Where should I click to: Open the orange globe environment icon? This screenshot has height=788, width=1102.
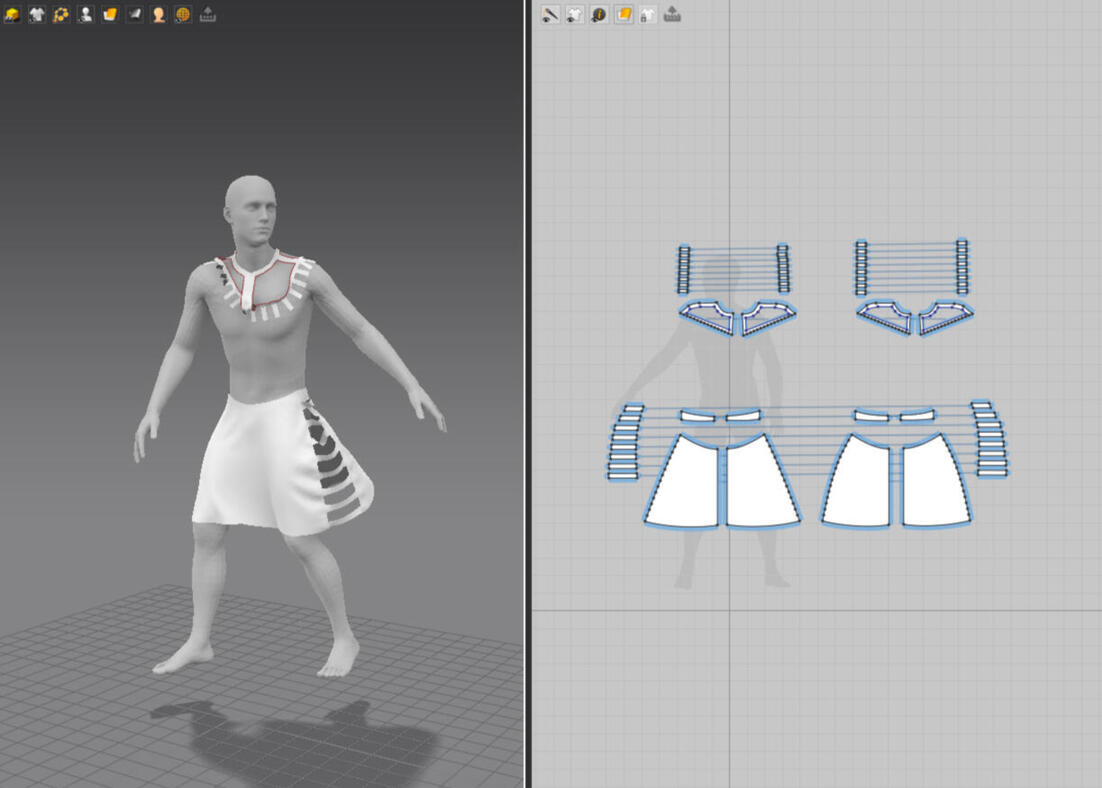(183, 14)
